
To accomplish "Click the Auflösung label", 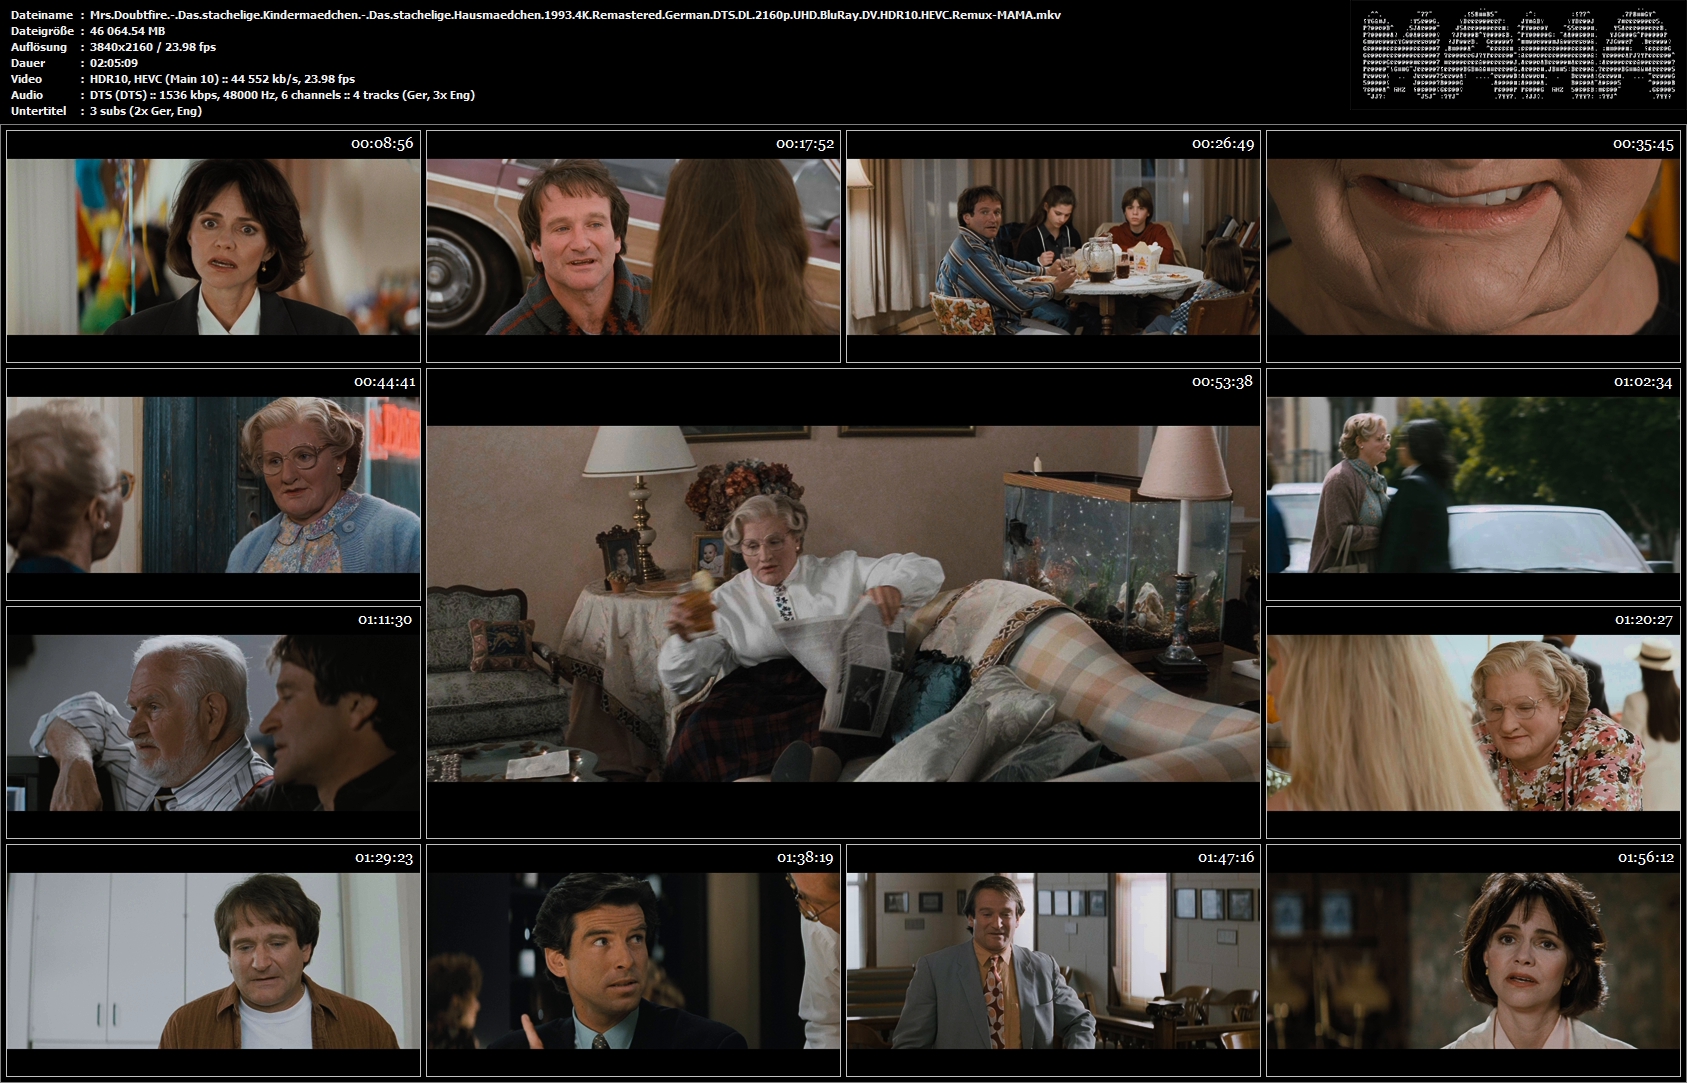I will click(39, 47).
